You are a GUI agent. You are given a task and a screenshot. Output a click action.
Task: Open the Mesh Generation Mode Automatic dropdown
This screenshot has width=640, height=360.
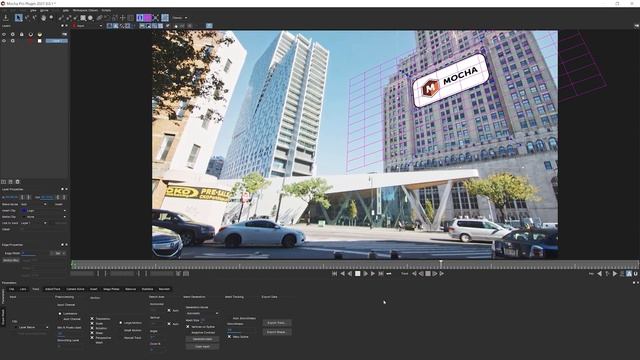(202, 313)
